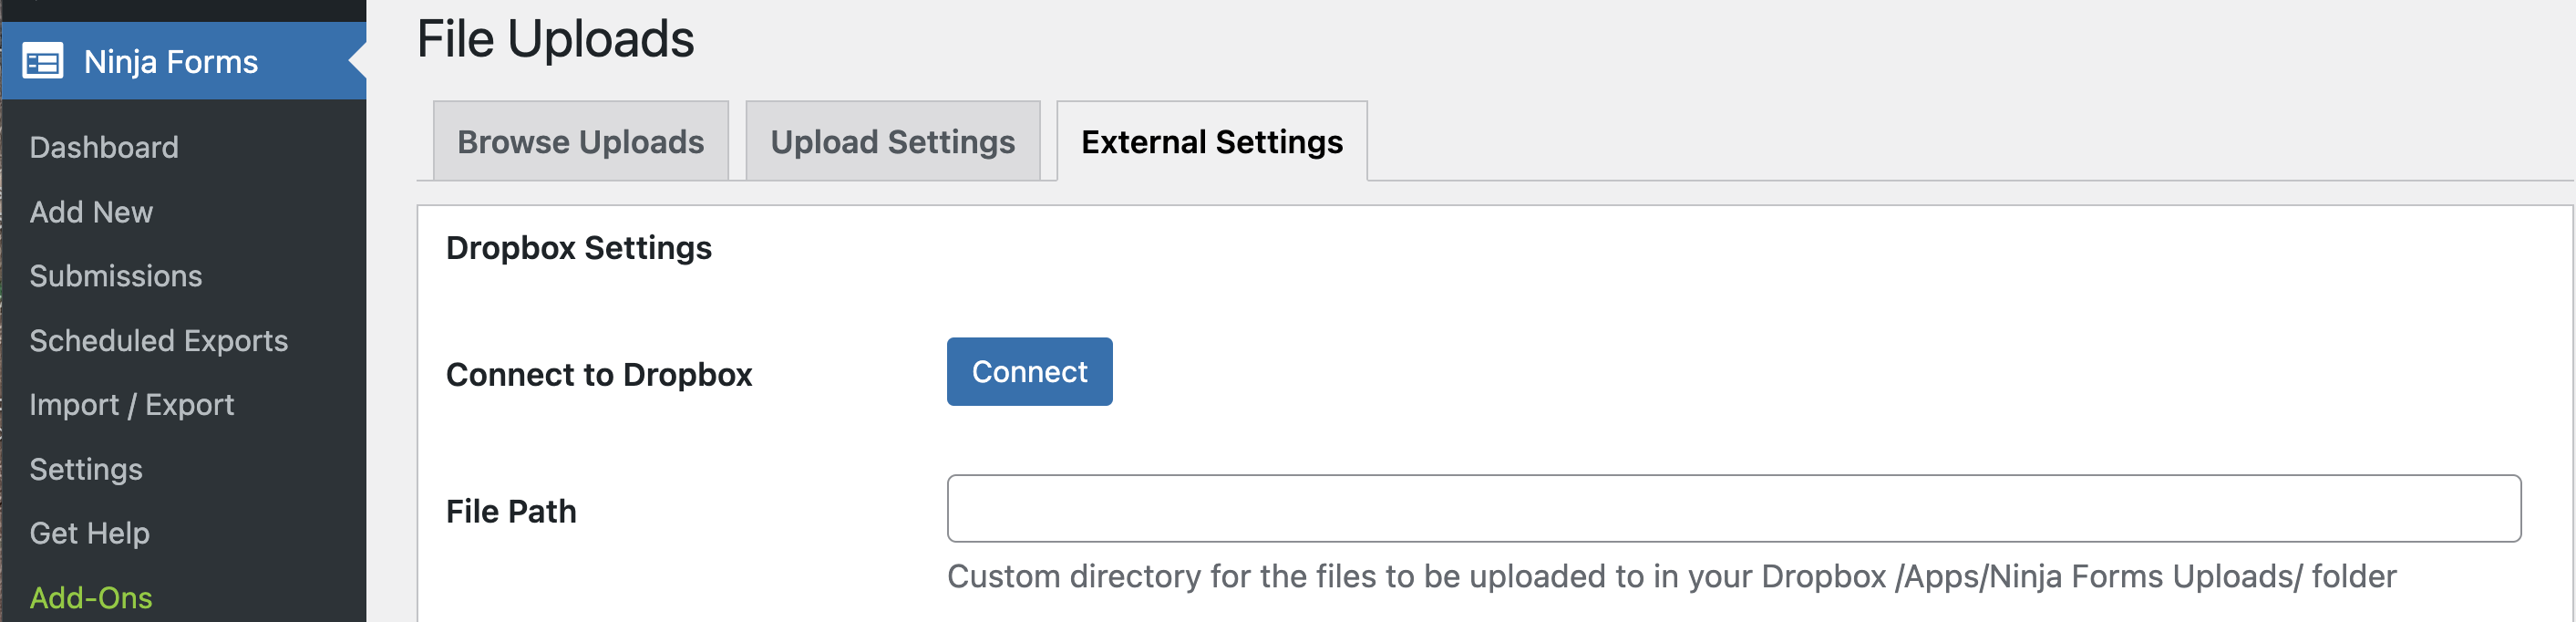Browse the Add-Ons page

92,597
